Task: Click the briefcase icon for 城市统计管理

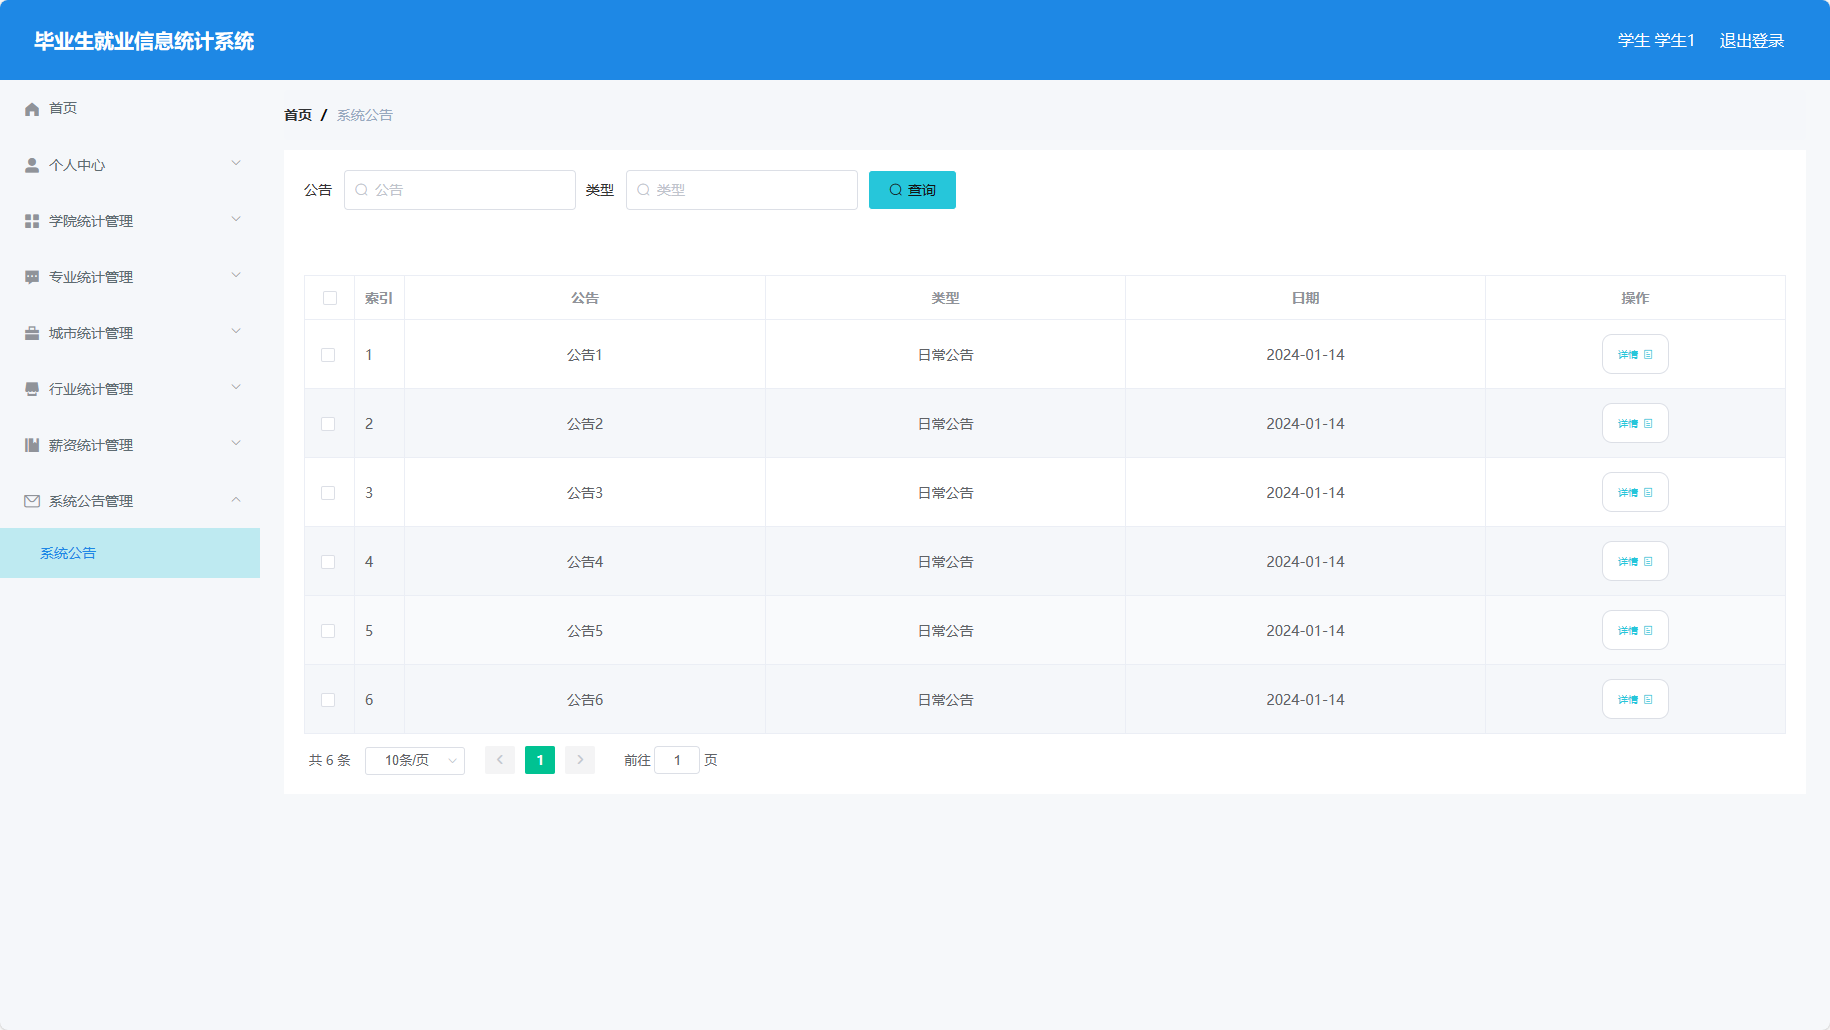Action: pos(32,333)
